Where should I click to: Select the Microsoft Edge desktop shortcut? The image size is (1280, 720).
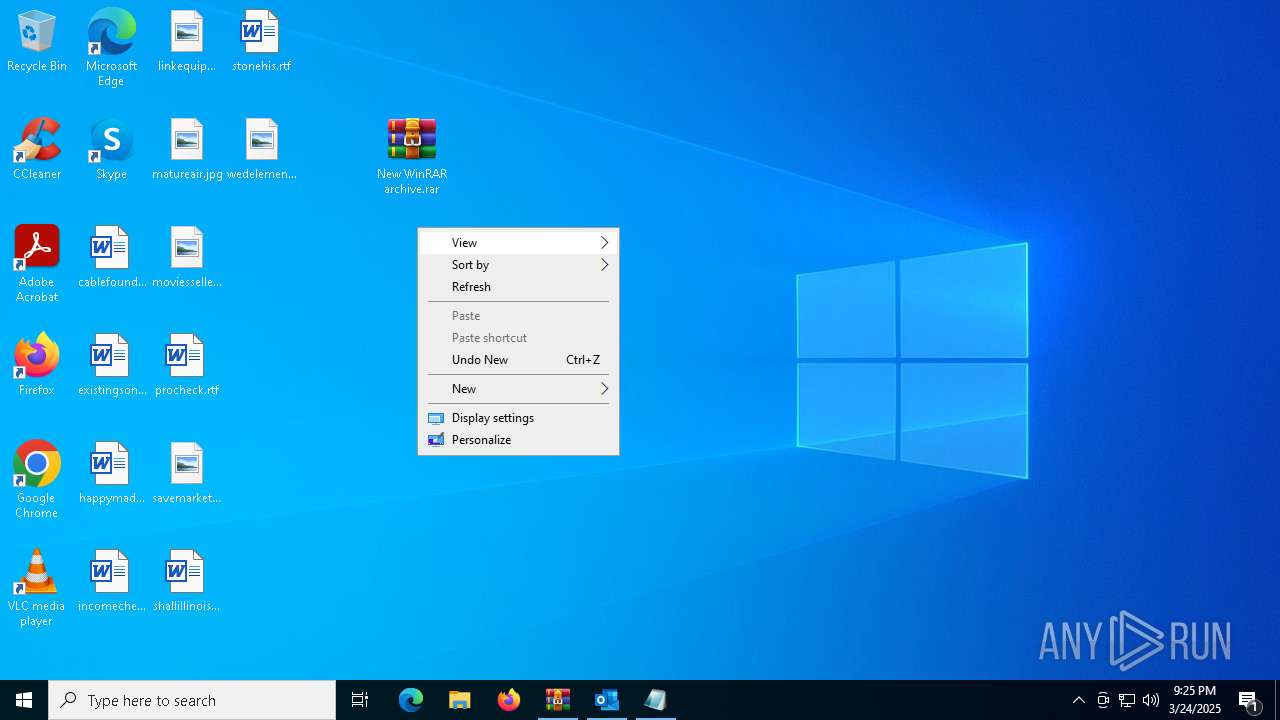111,48
